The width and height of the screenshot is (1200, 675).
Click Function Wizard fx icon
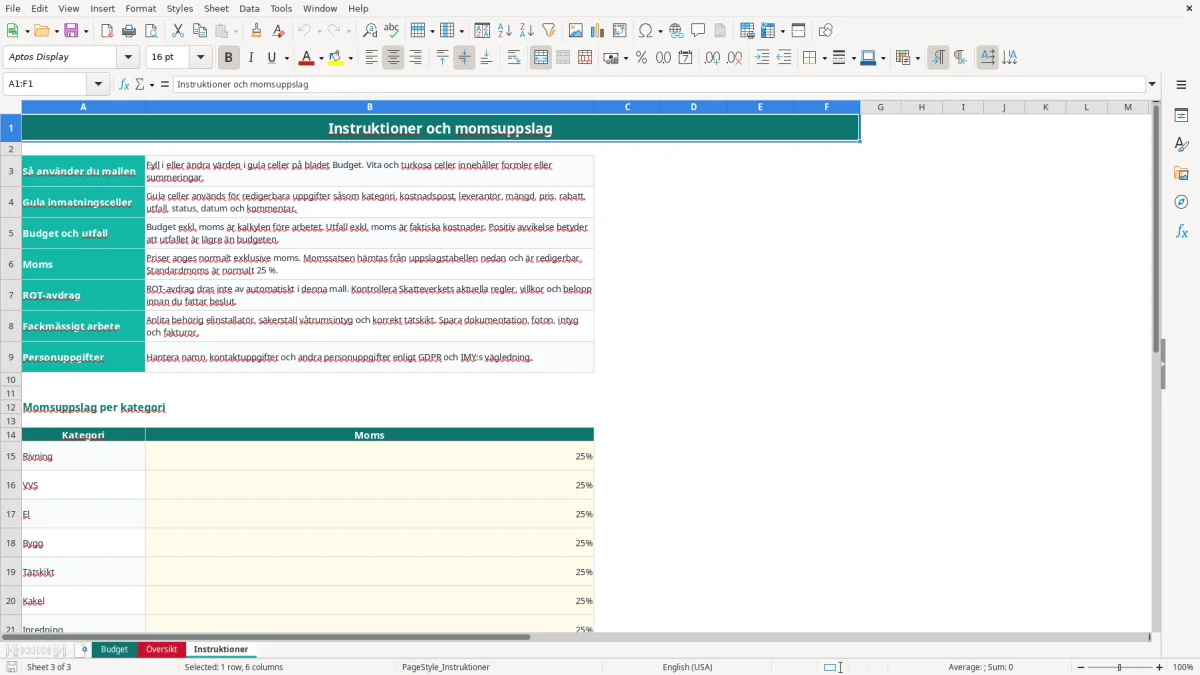[x=125, y=85]
